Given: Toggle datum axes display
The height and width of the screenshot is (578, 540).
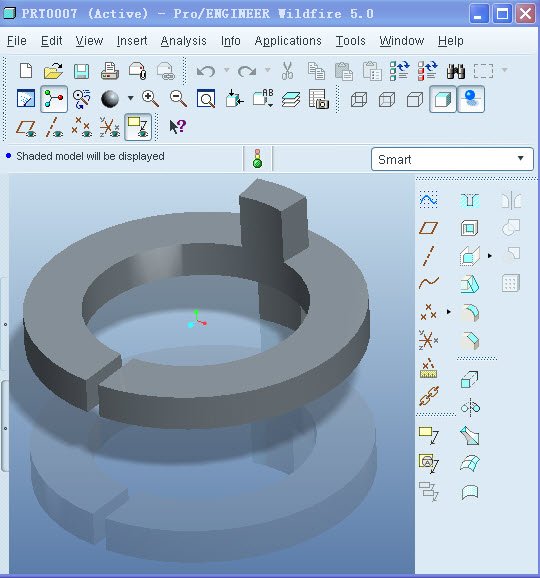Looking at the screenshot, I should pos(54,127).
